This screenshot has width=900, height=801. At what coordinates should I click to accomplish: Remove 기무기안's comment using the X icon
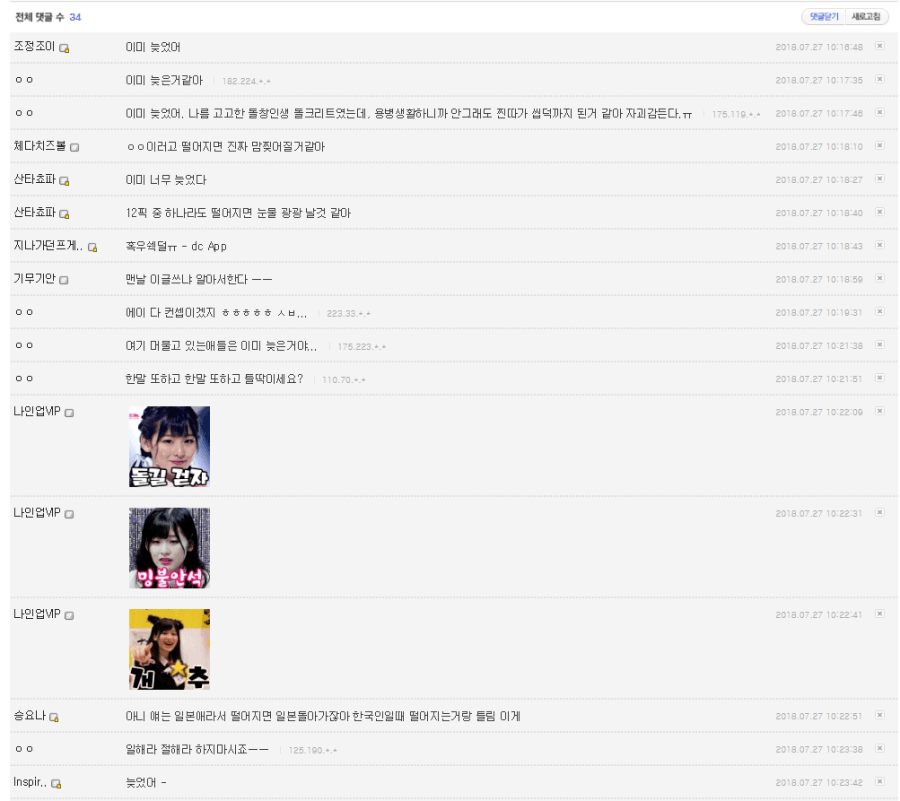point(880,279)
